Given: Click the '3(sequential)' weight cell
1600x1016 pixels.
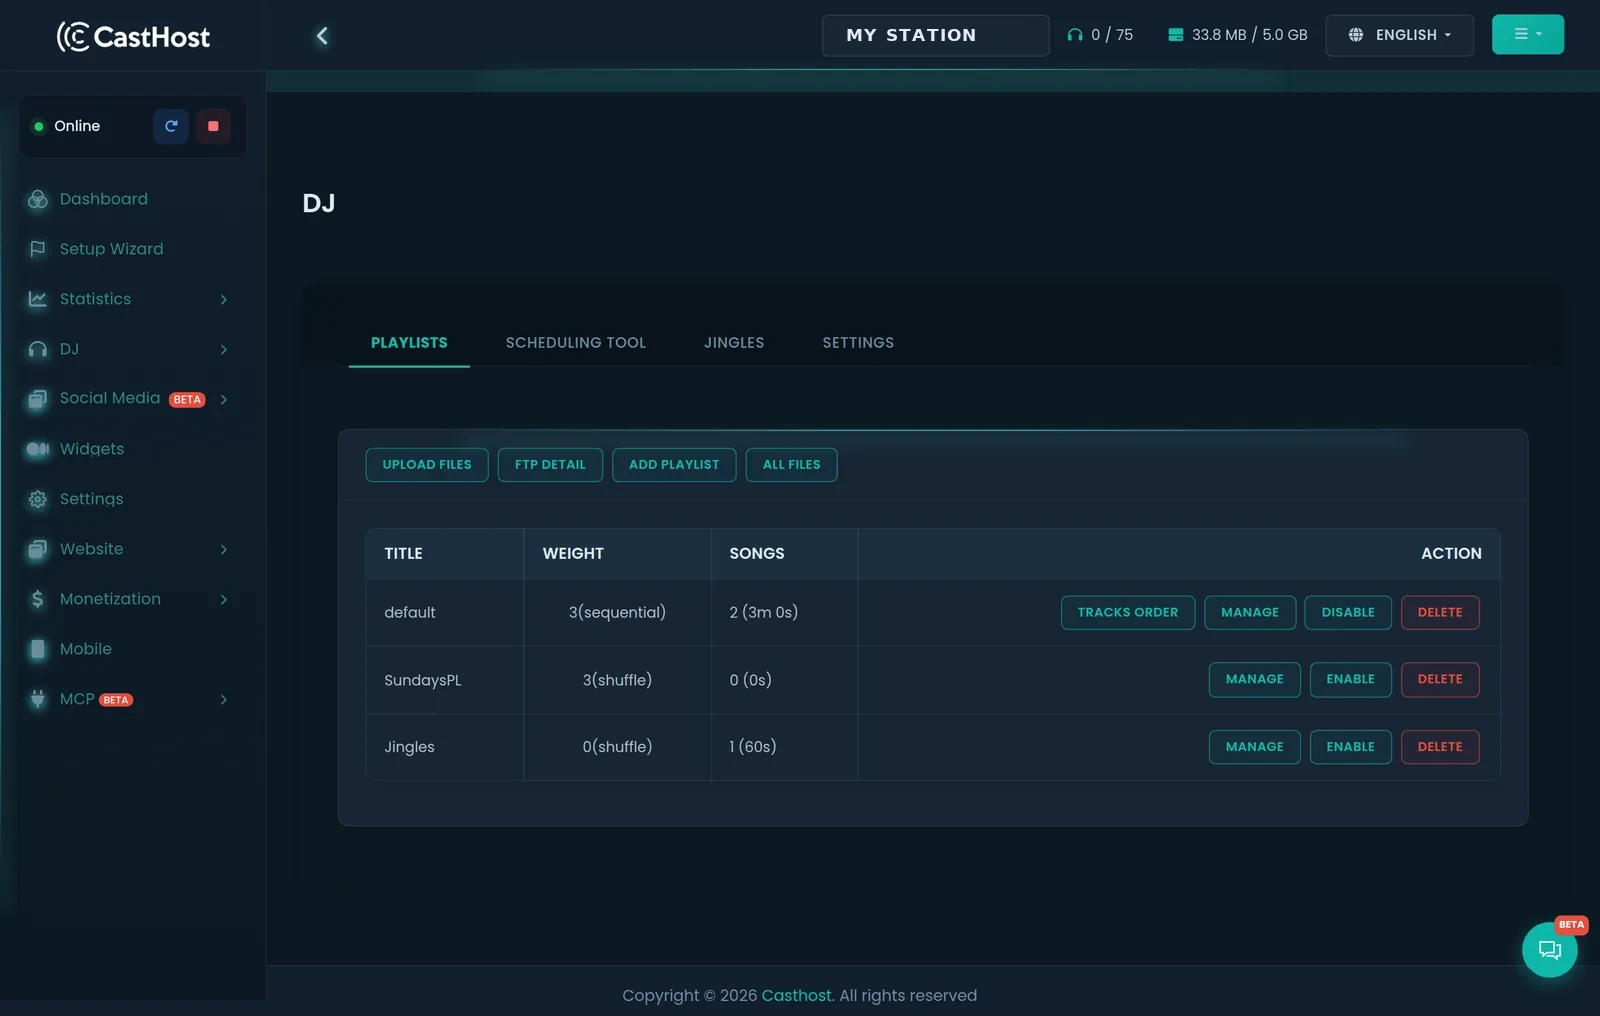Looking at the screenshot, I should click(x=617, y=612).
